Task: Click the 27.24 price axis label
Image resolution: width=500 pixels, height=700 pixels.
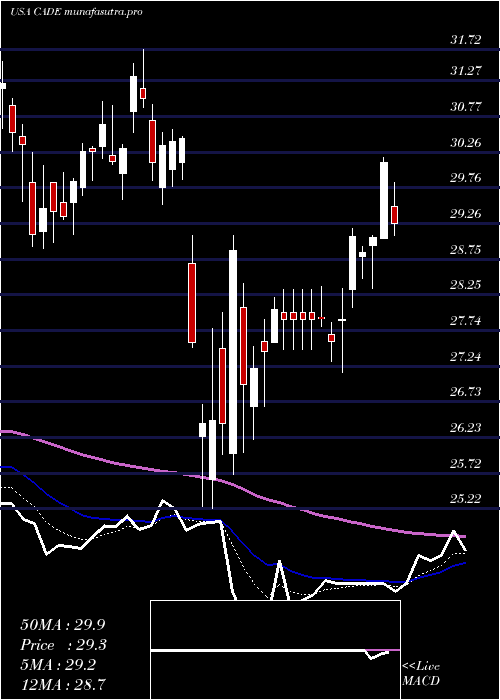Action: pos(466,356)
